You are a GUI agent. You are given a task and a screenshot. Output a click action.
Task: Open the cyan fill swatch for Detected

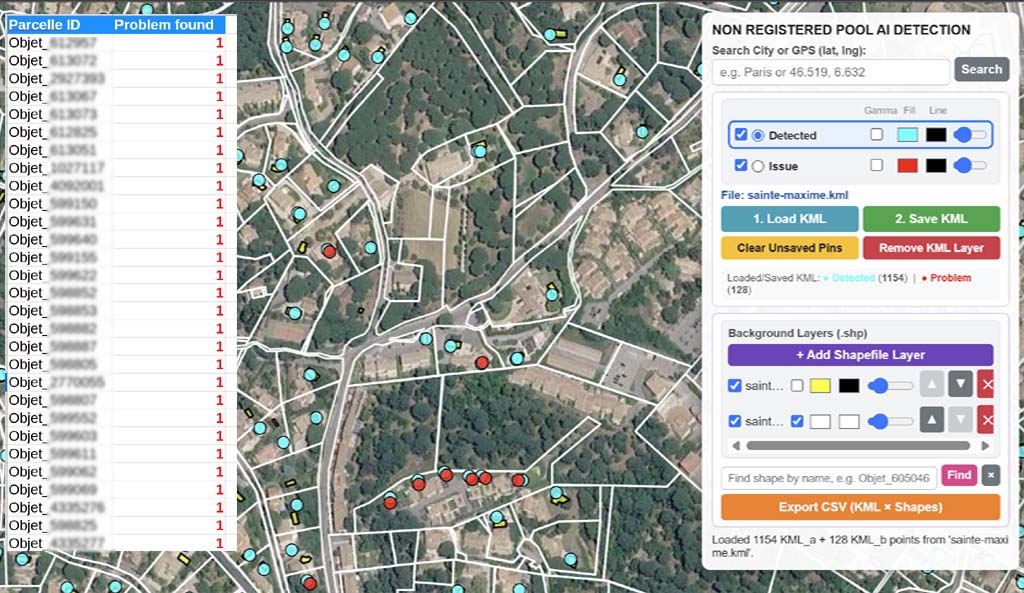click(x=907, y=135)
